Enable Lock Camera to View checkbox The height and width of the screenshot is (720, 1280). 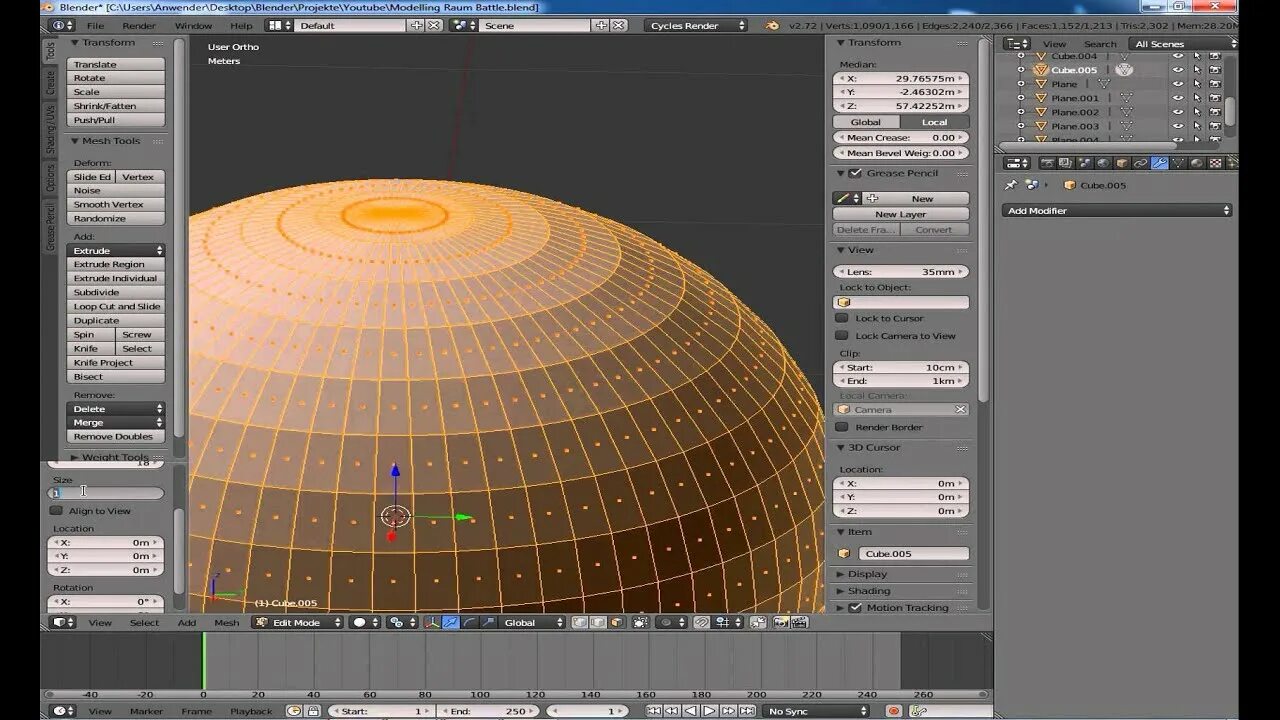pos(842,336)
